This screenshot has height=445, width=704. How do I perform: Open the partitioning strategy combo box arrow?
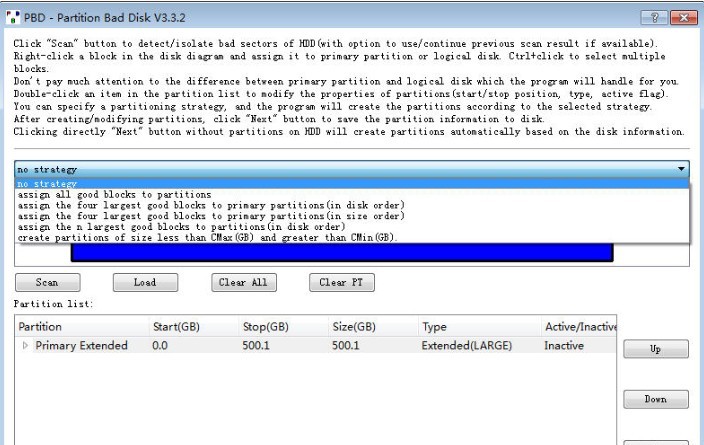click(681, 169)
